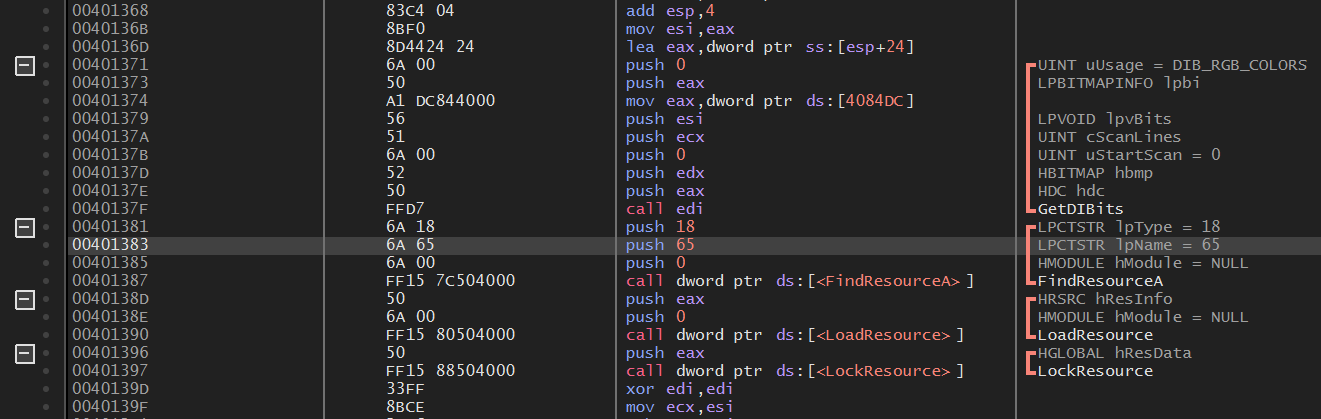The image size is (1321, 419).
Task: Toggle breakpoint dot for address 00401368
Action: pyautogui.click(x=46, y=11)
